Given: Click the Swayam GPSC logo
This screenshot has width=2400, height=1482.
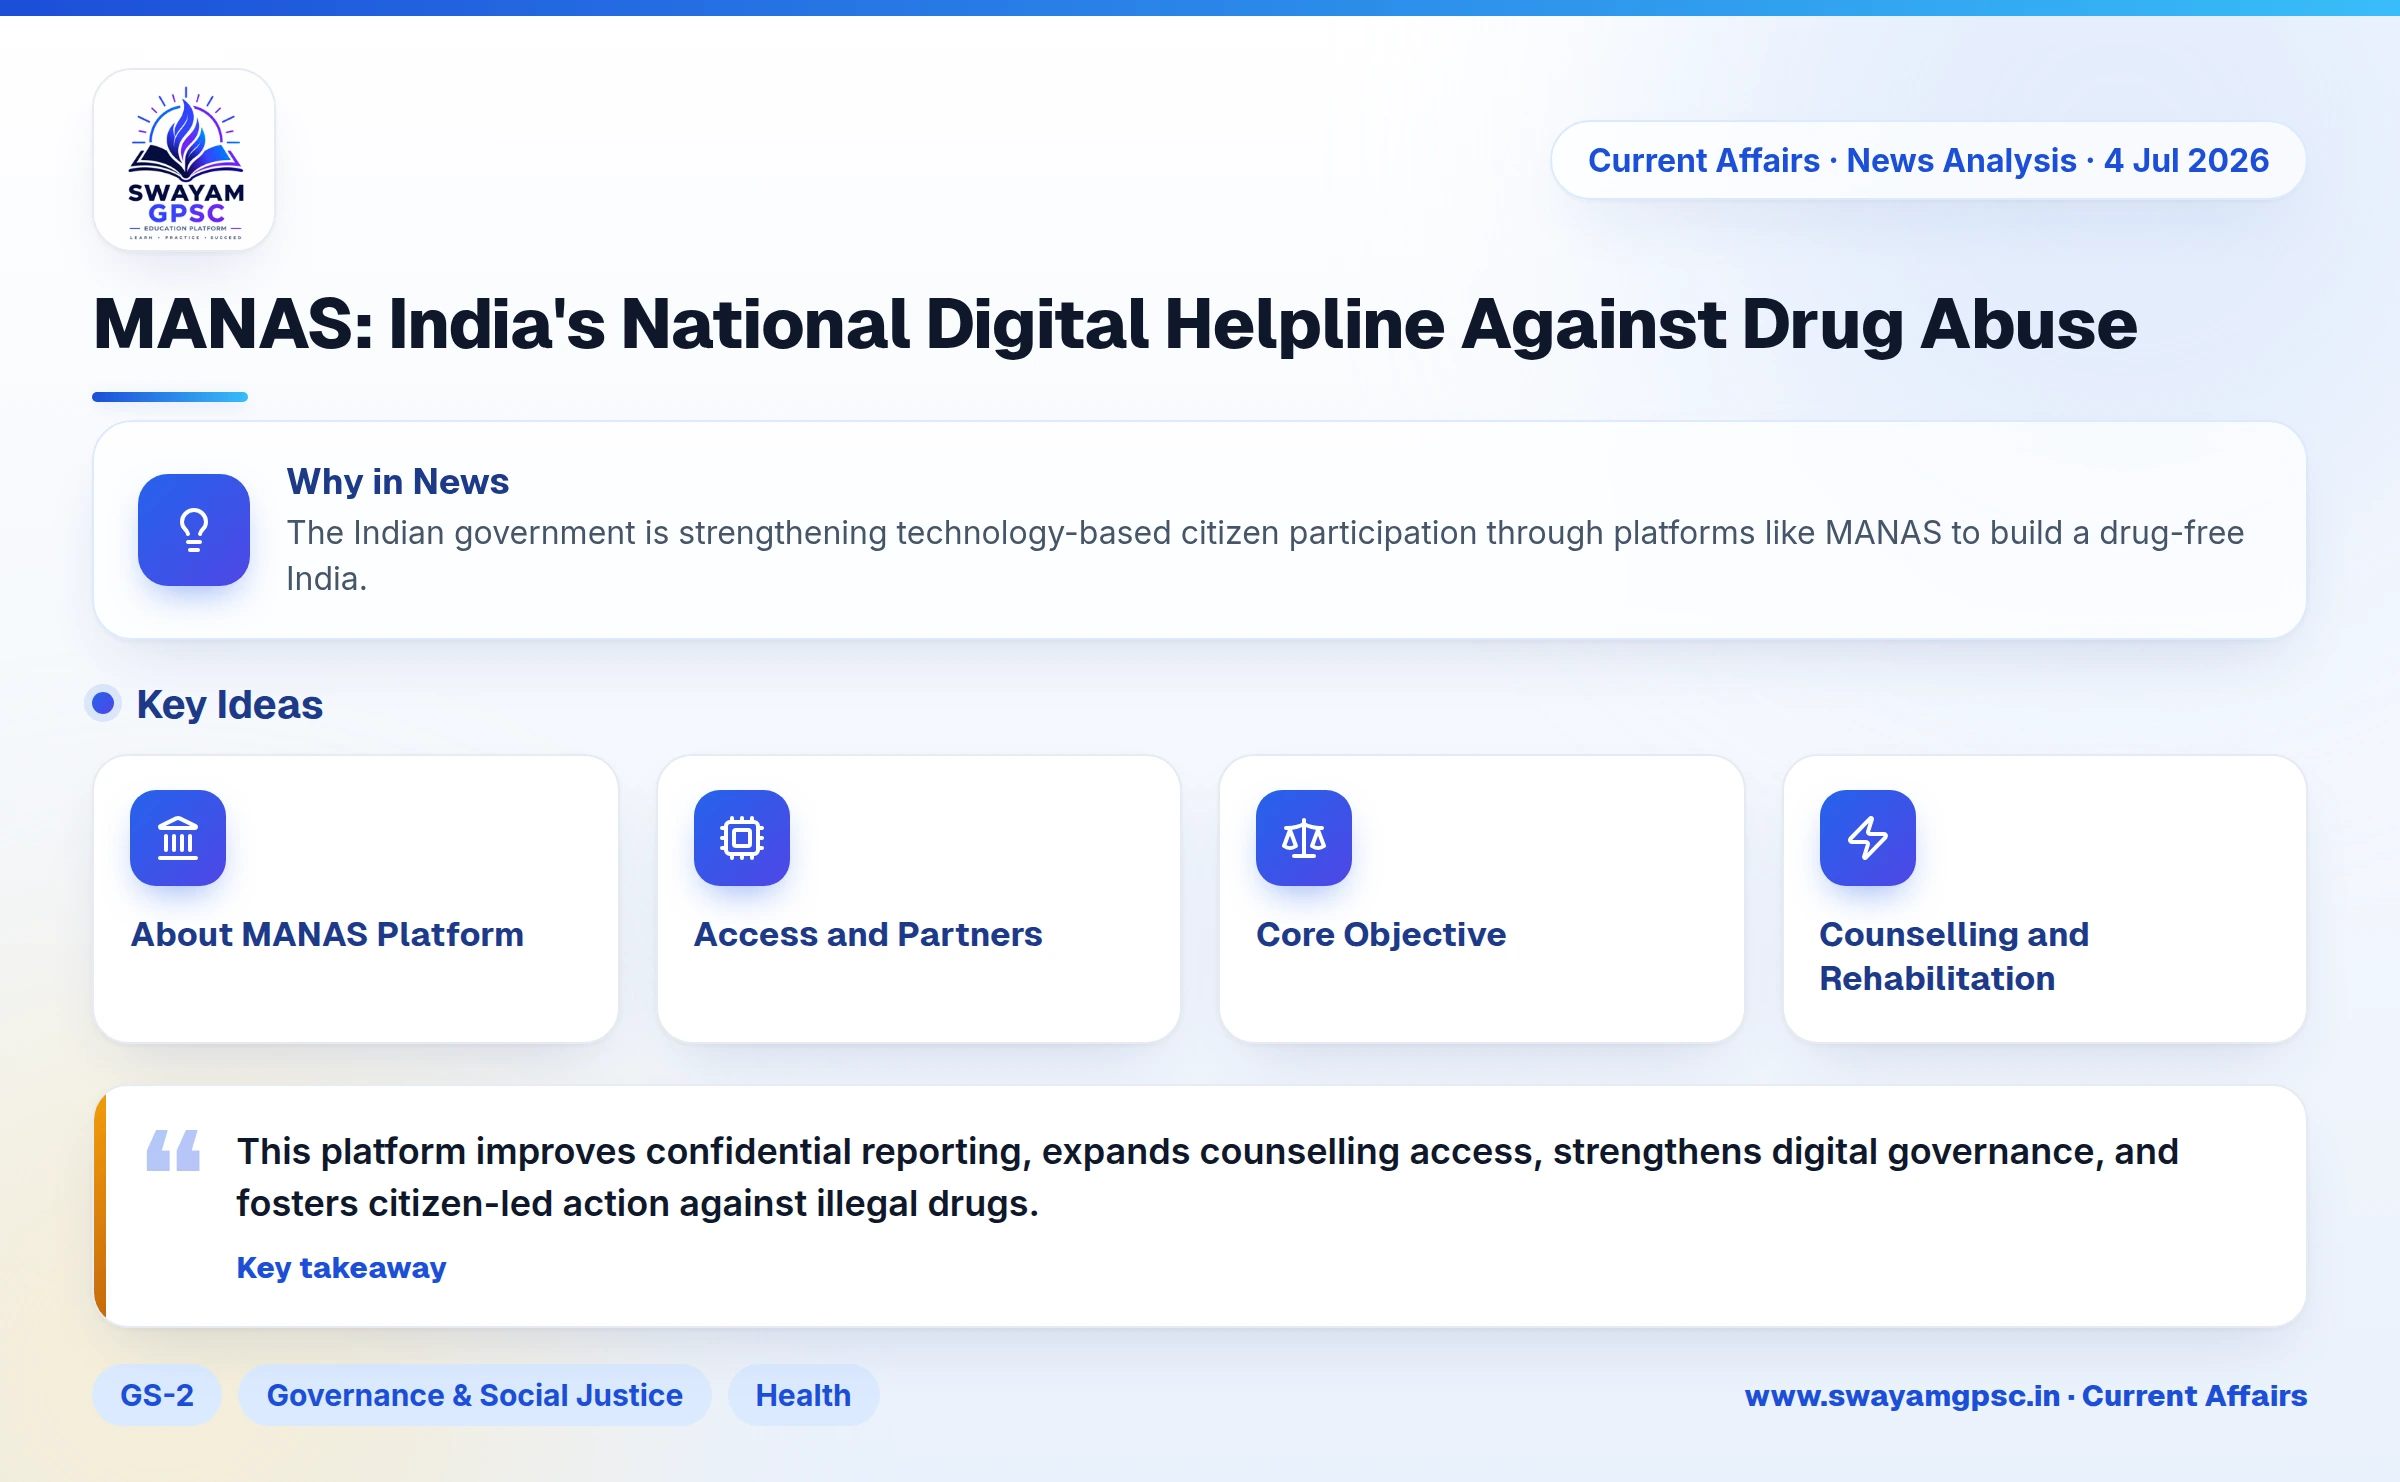Looking at the screenshot, I should click(185, 160).
